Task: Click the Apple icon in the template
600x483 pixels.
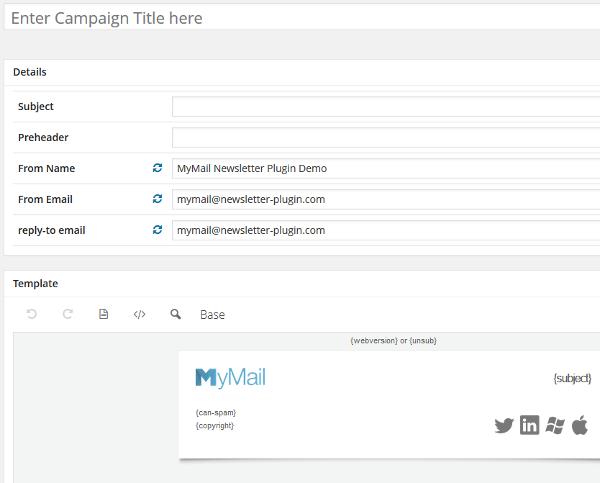Action: click(580, 425)
